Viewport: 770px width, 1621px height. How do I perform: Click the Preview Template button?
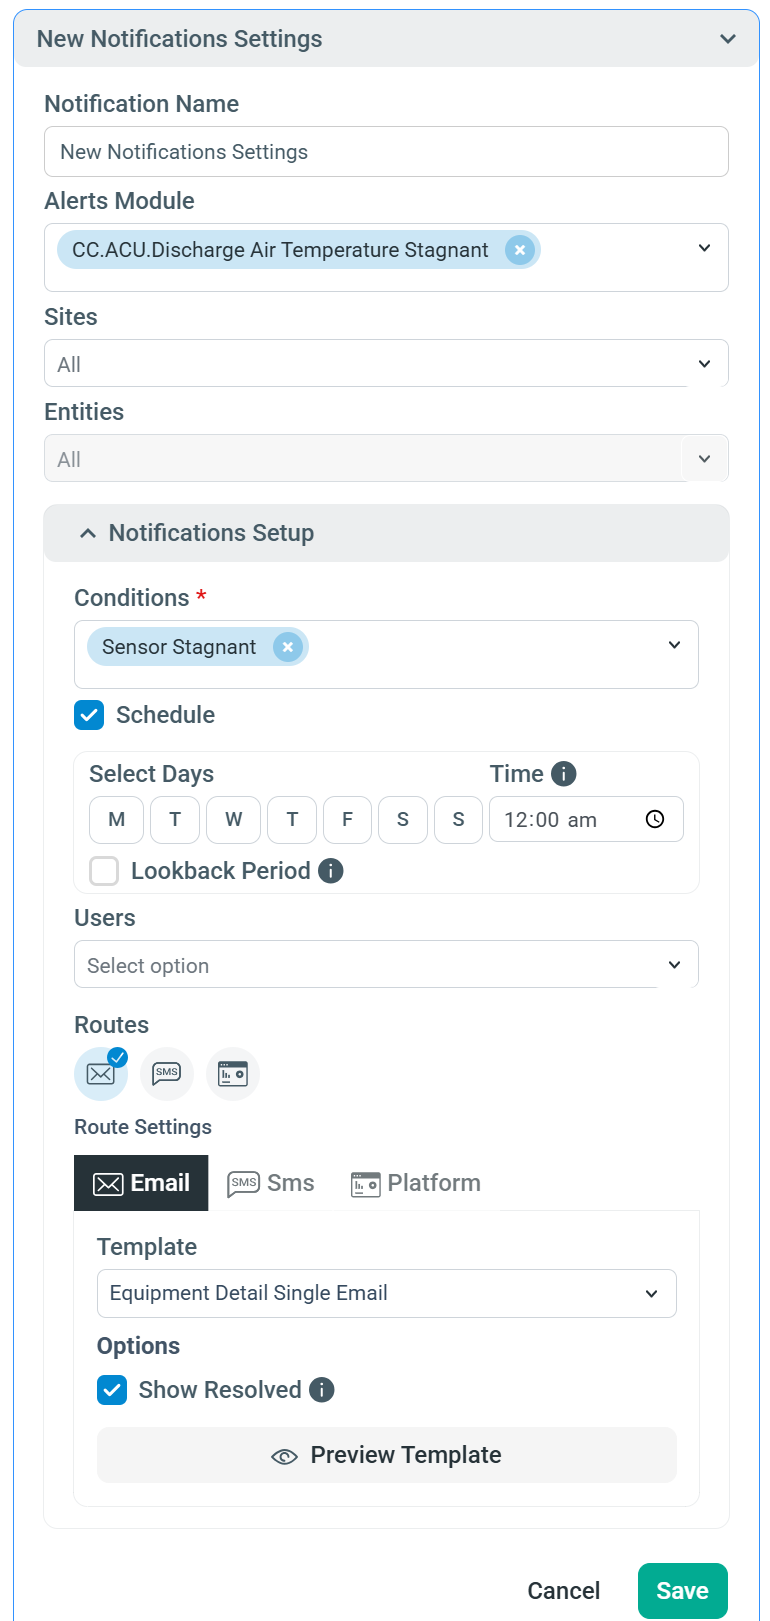386,1455
